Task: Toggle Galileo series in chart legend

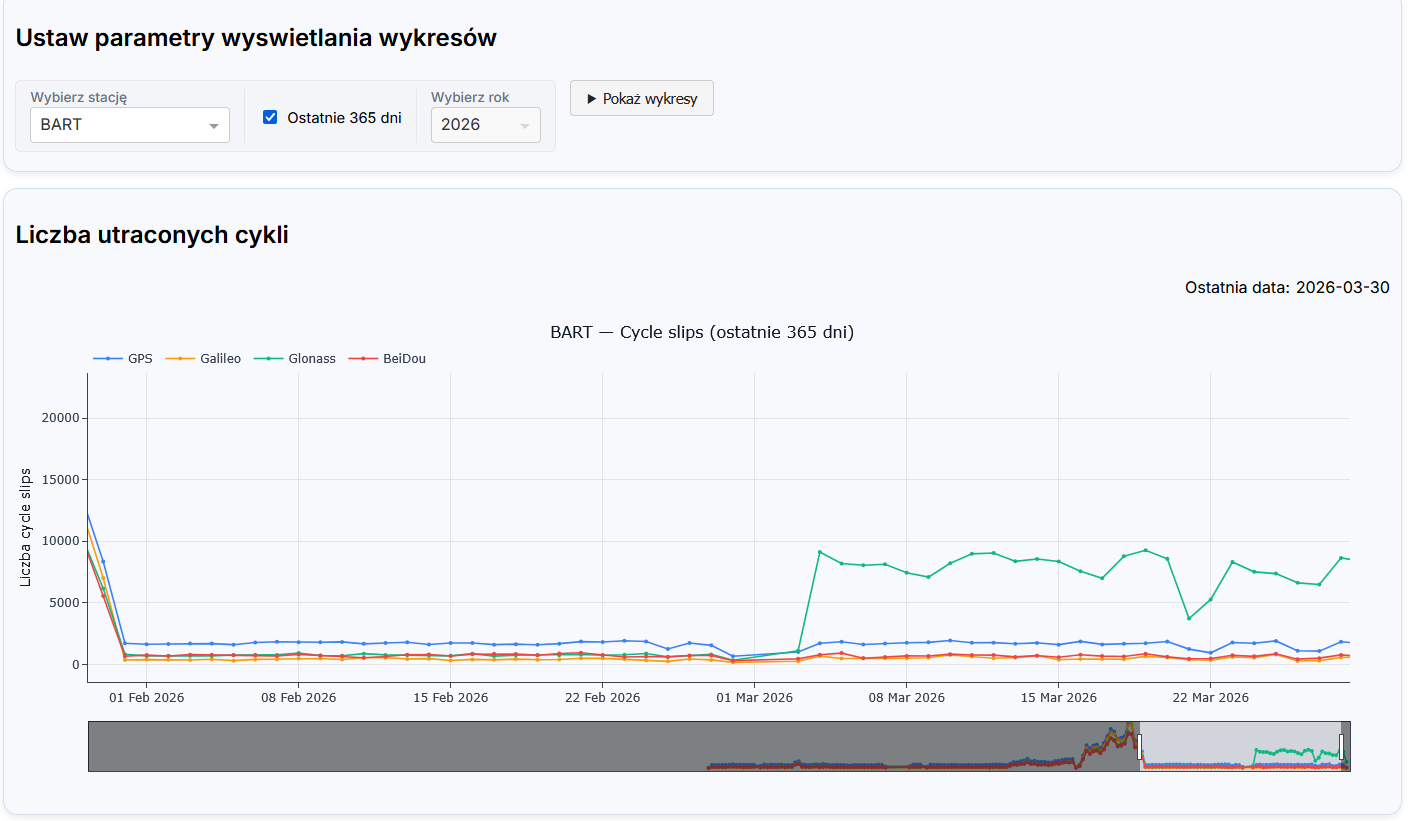Action: (x=204, y=358)
